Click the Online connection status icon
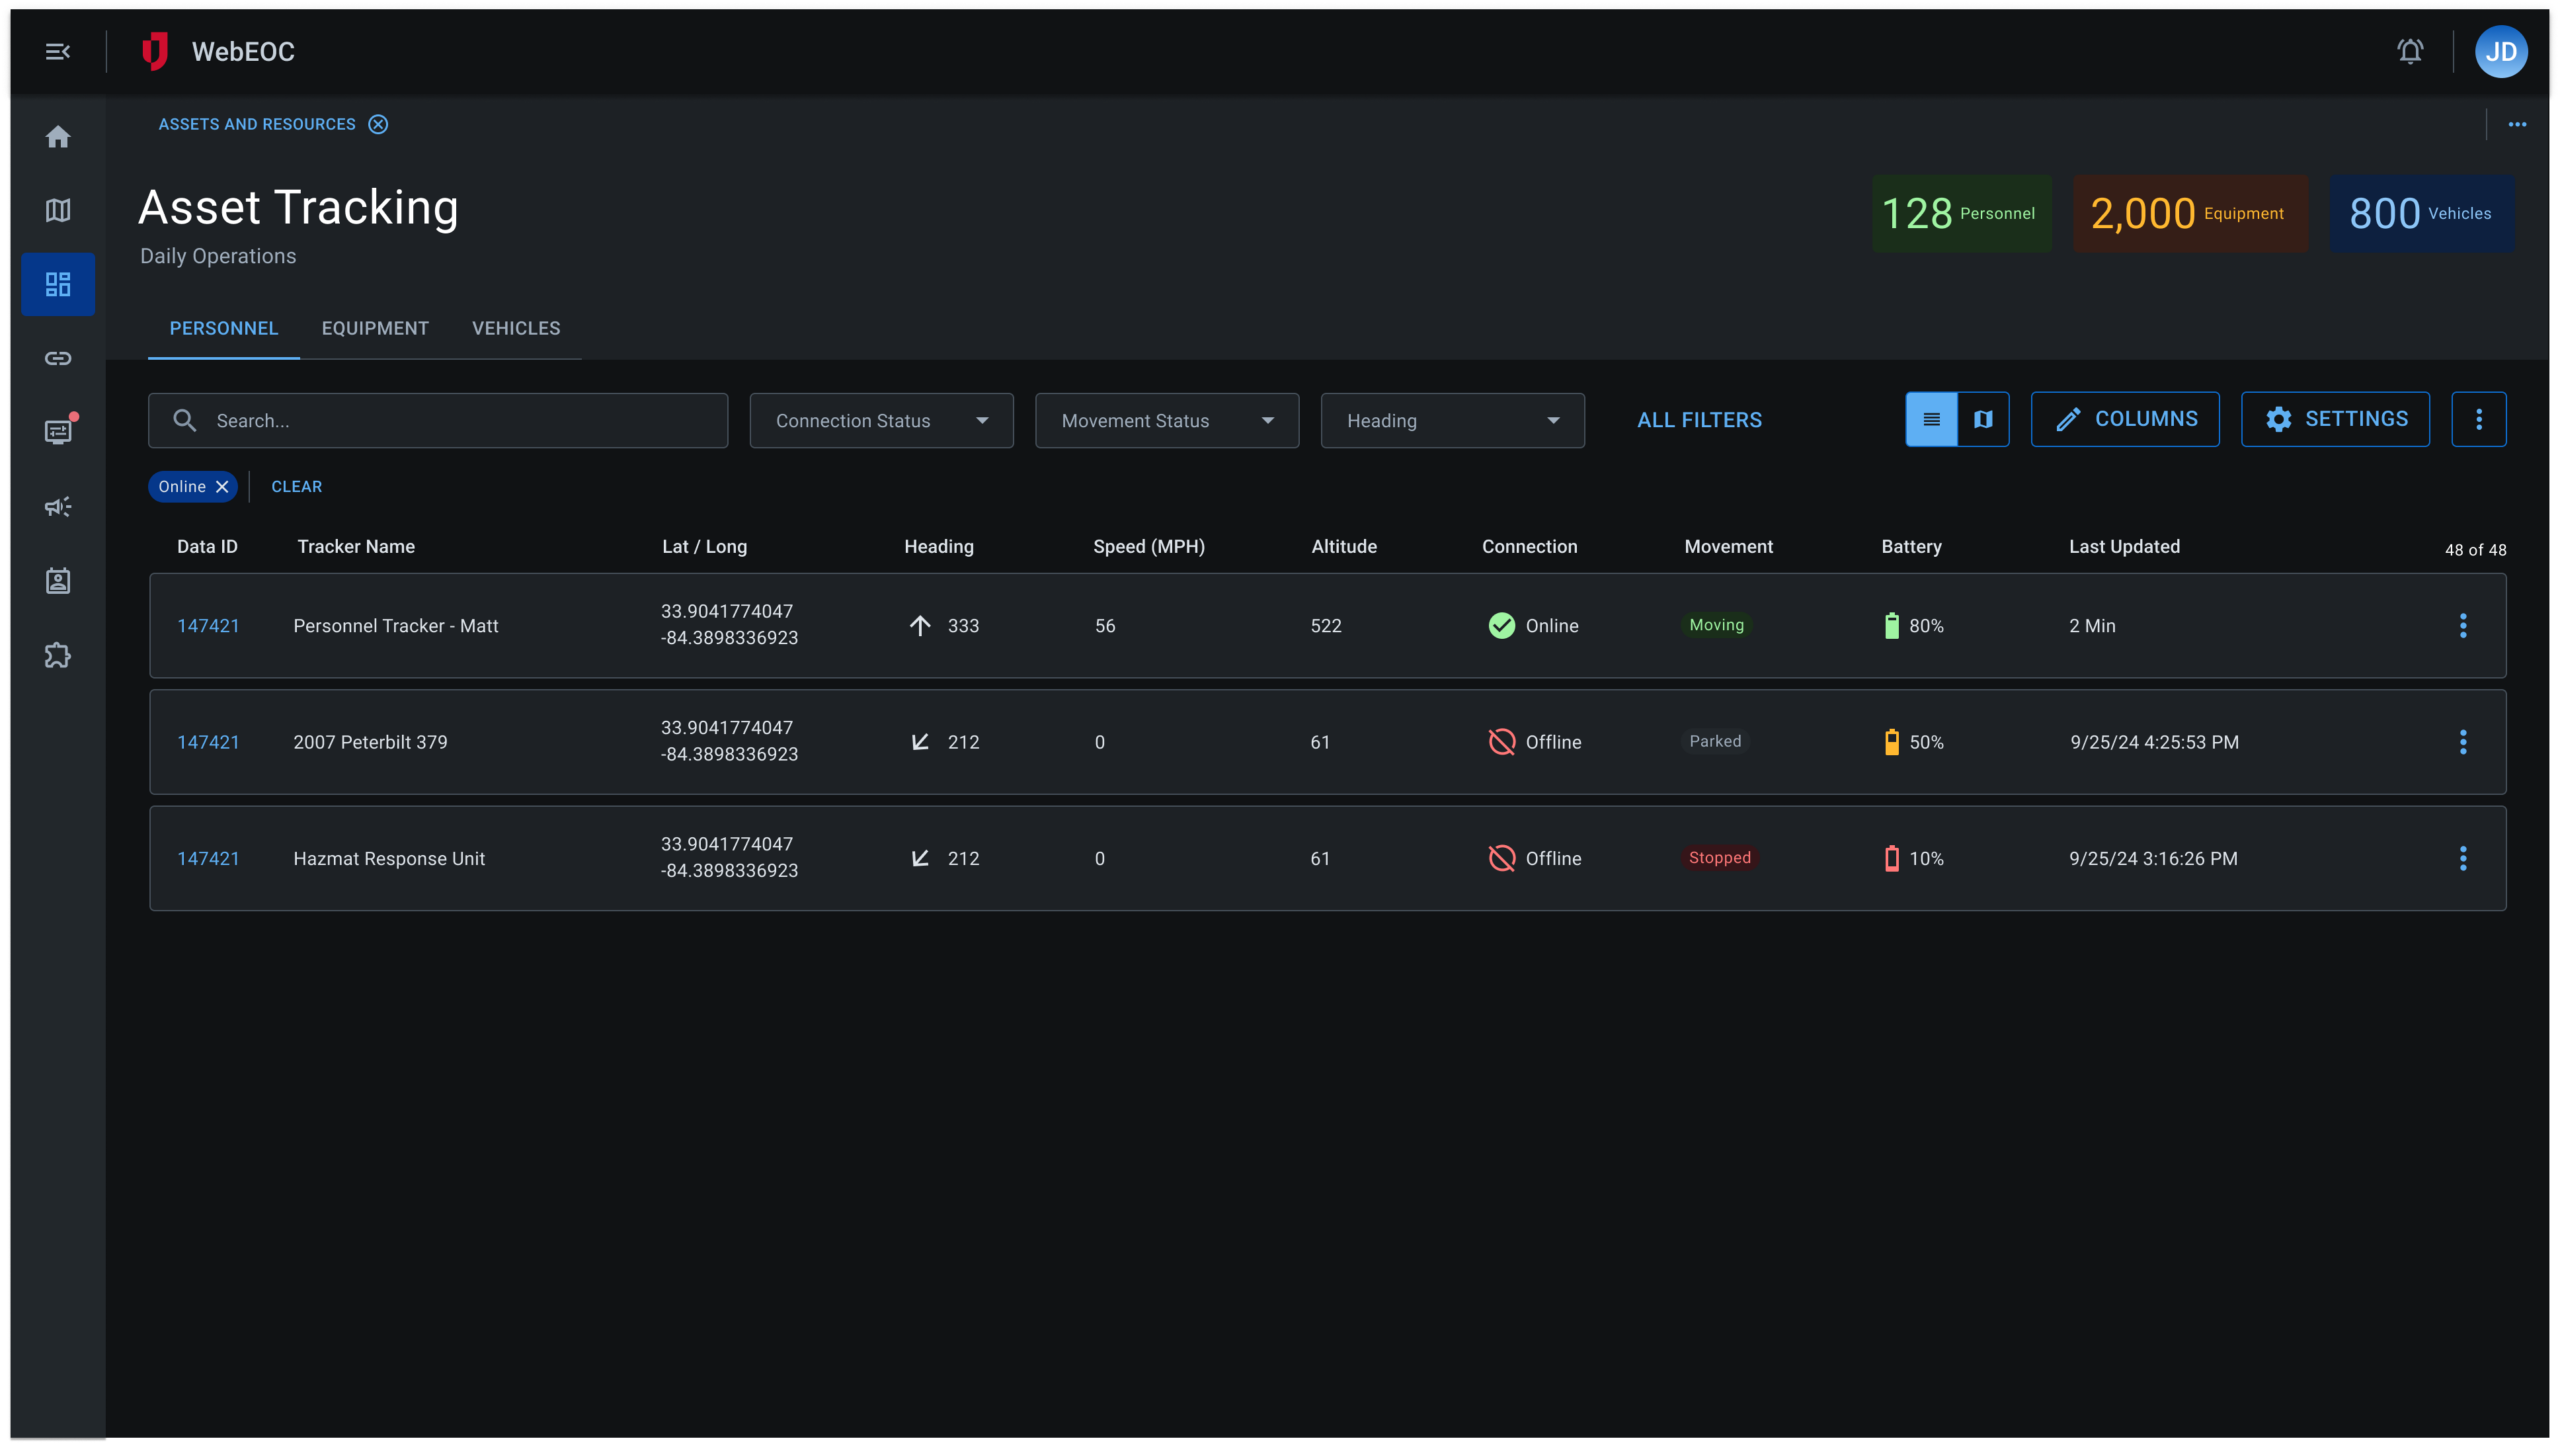 click(x=1501, y=625)
